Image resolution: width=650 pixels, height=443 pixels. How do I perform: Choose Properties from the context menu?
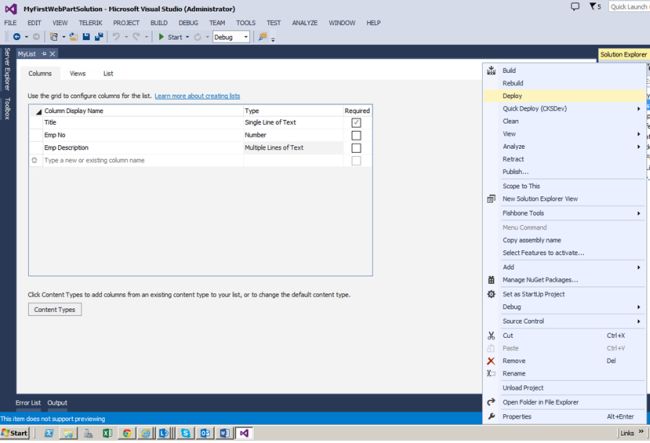point(564,416)
